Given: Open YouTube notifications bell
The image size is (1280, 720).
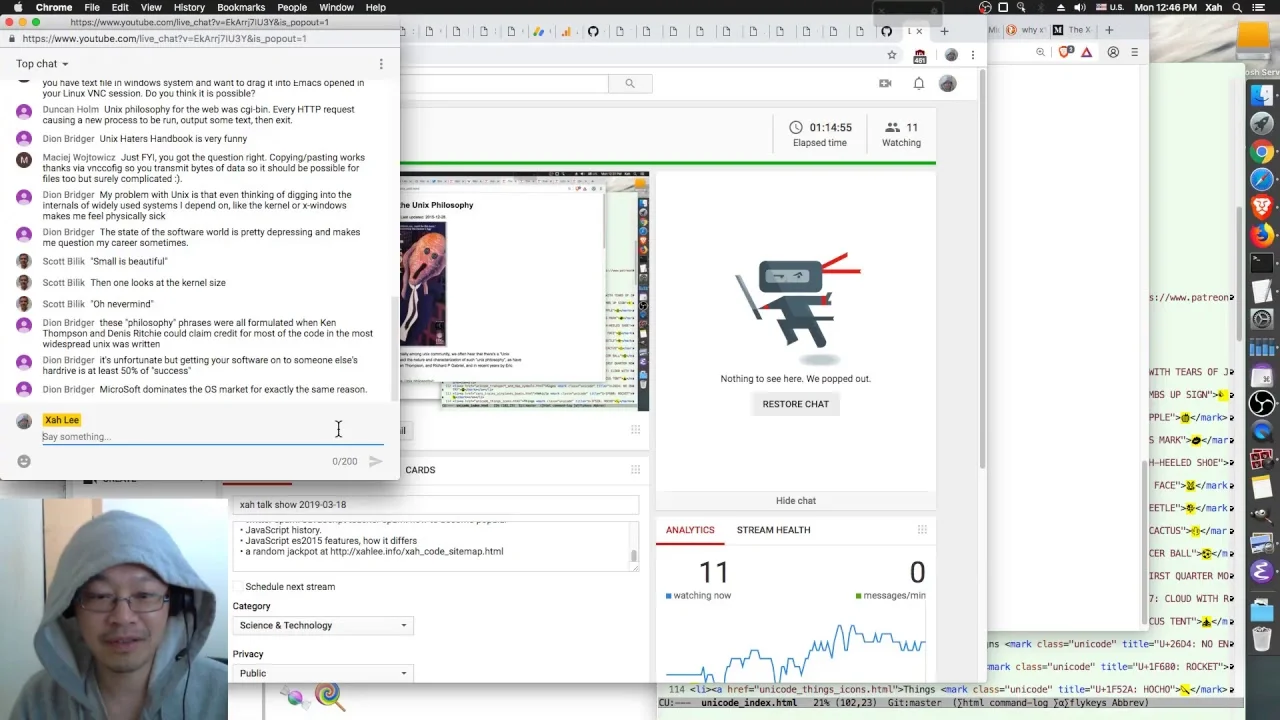Looking at the screenshot, I should pyautogui.click(x=918, y=84).
